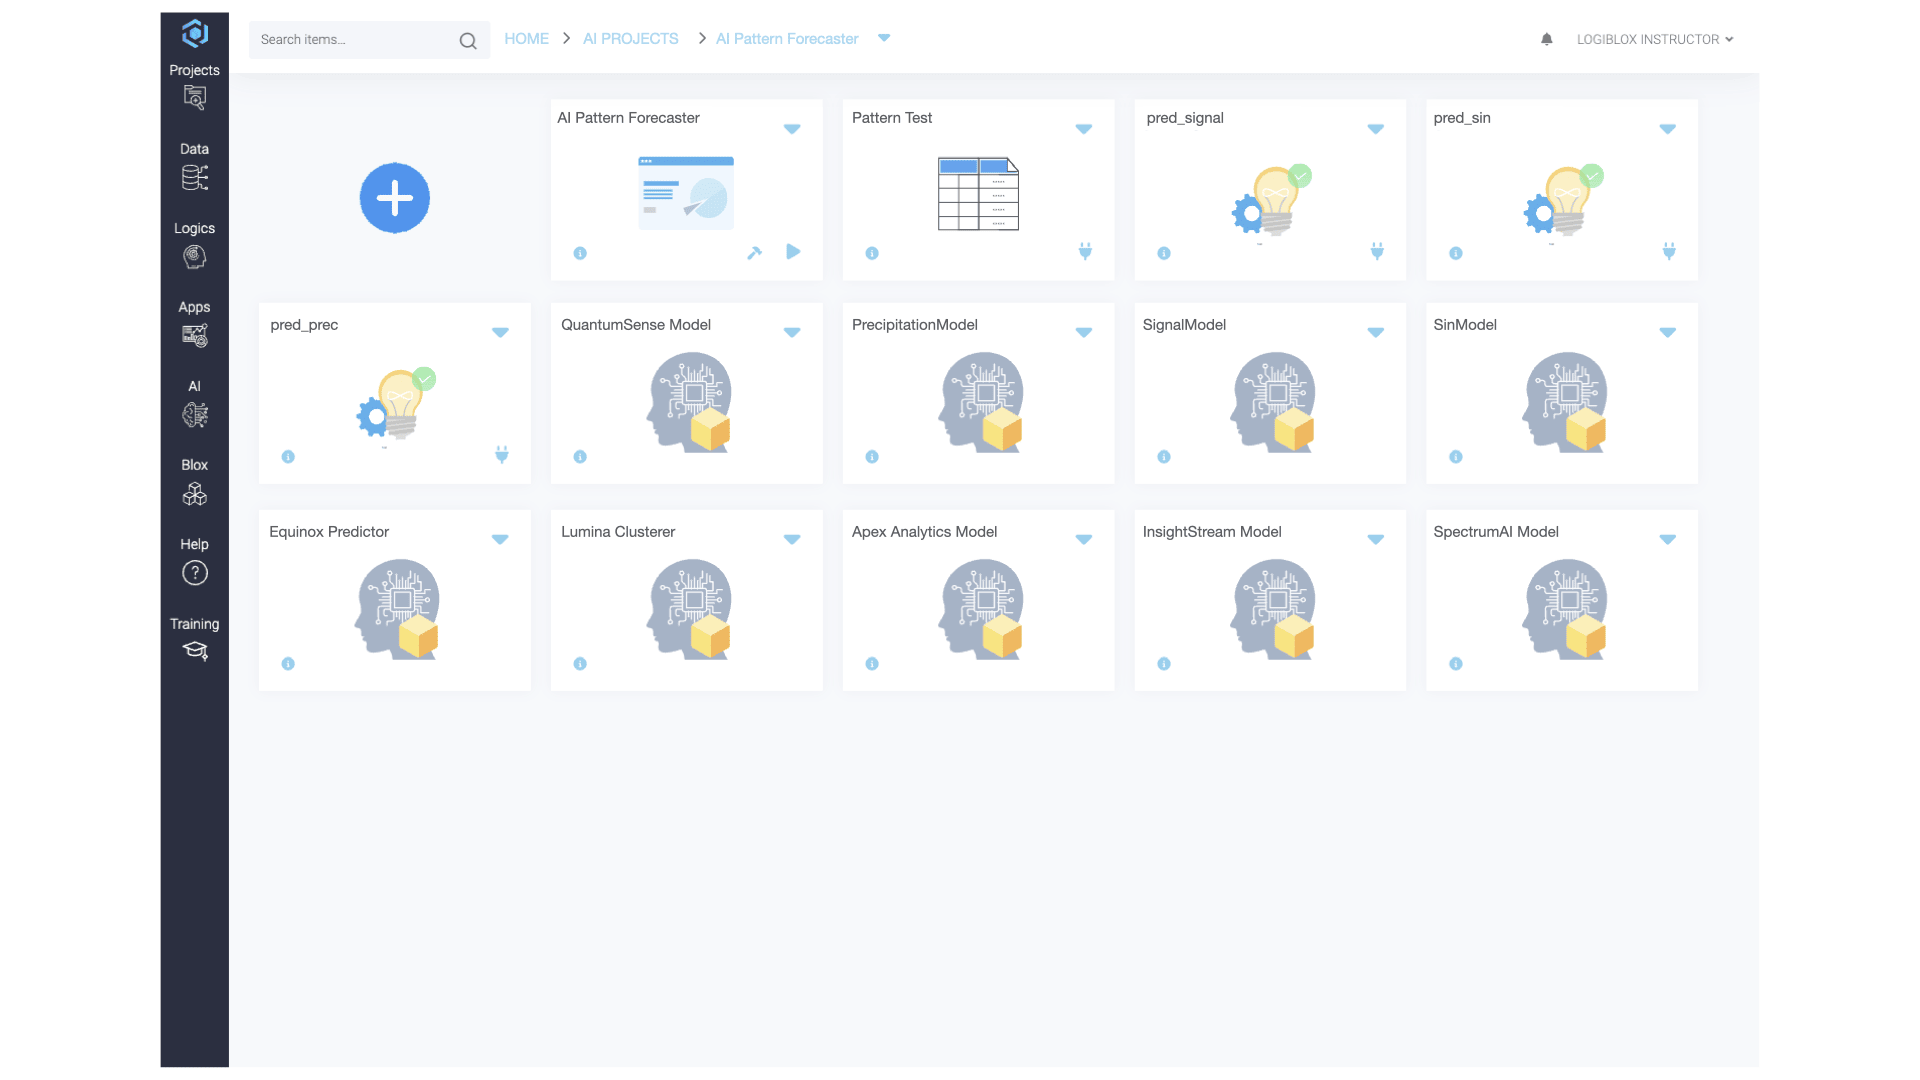The width and height of the screenshot is (1920, 1080).
Task: Click hammer build icon on AI Pattern Forecaster card
Action: tap(754, 253)
